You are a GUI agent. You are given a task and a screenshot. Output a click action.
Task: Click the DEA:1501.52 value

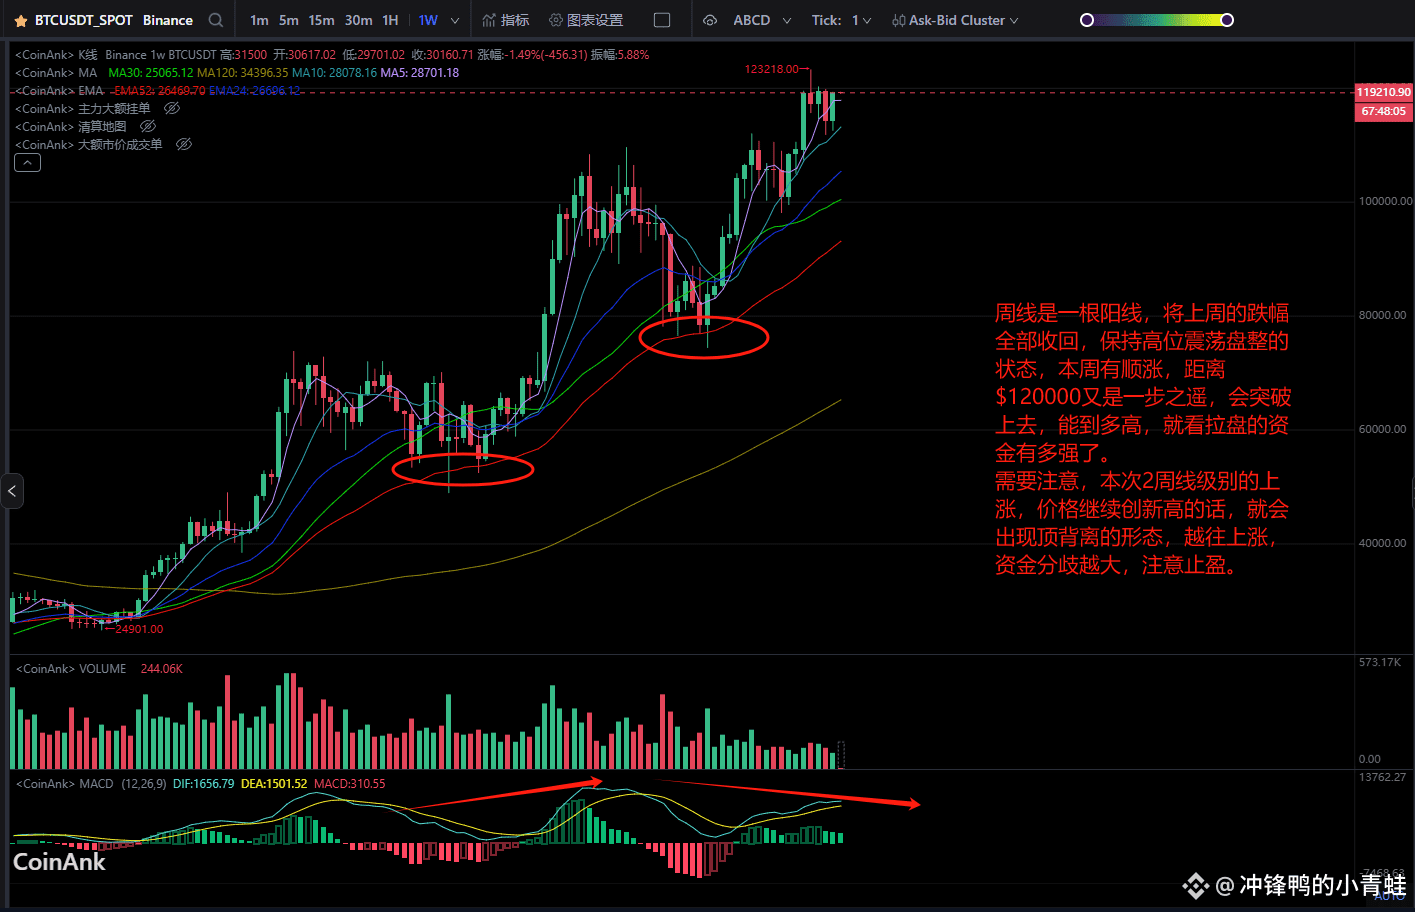point(273,784)
